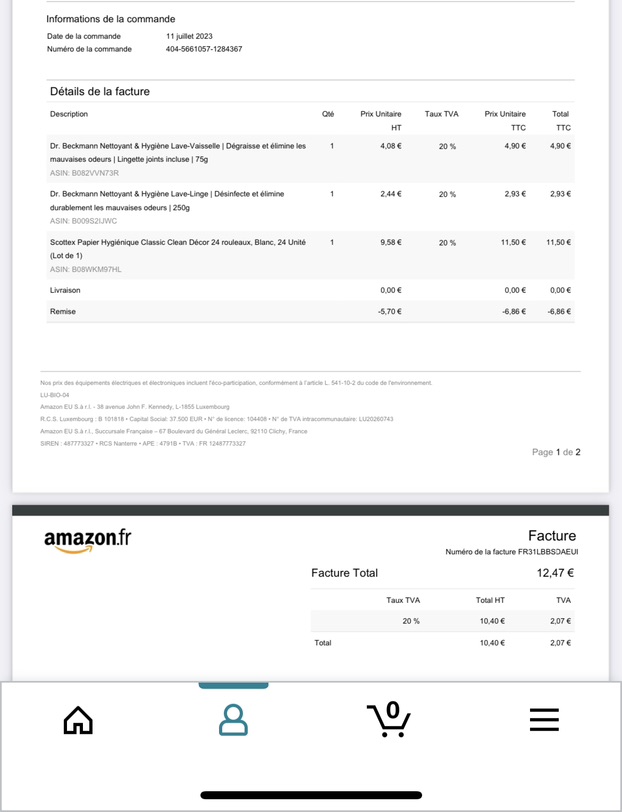
Task: Click the Page 1 de 2 indicator
Action: click(556, 452)
